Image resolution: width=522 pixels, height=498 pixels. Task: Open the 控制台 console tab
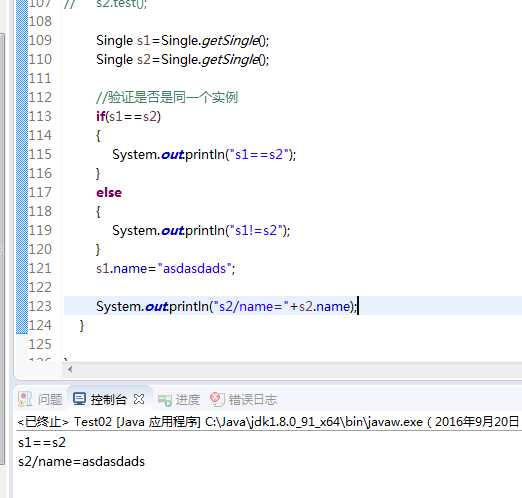[x=109, y=399]
